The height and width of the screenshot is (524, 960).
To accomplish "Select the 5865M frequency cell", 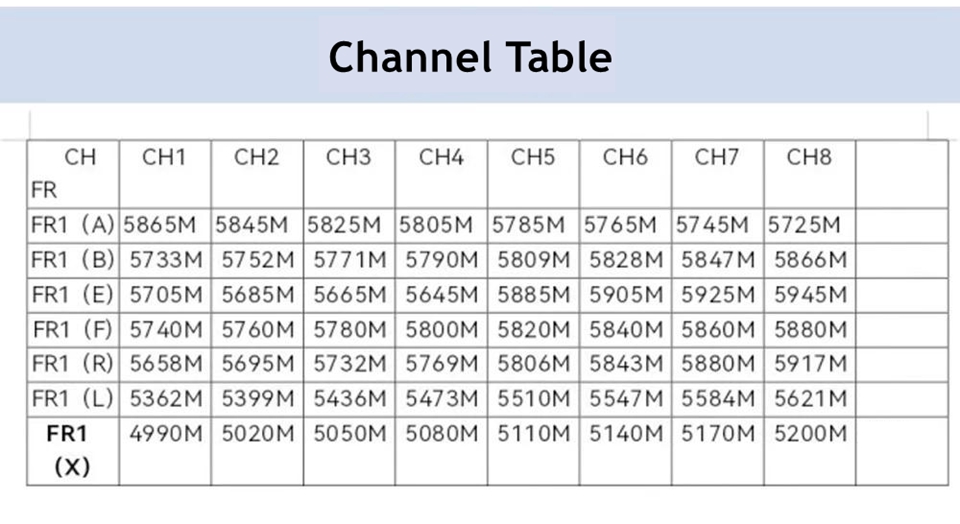I will (x=165, y=225).
